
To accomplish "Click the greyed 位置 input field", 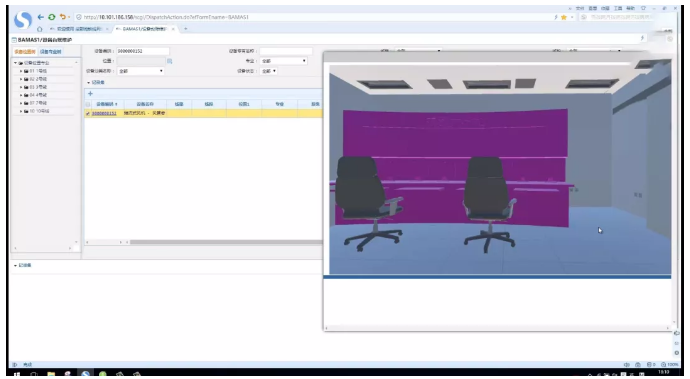I will 140,61.
